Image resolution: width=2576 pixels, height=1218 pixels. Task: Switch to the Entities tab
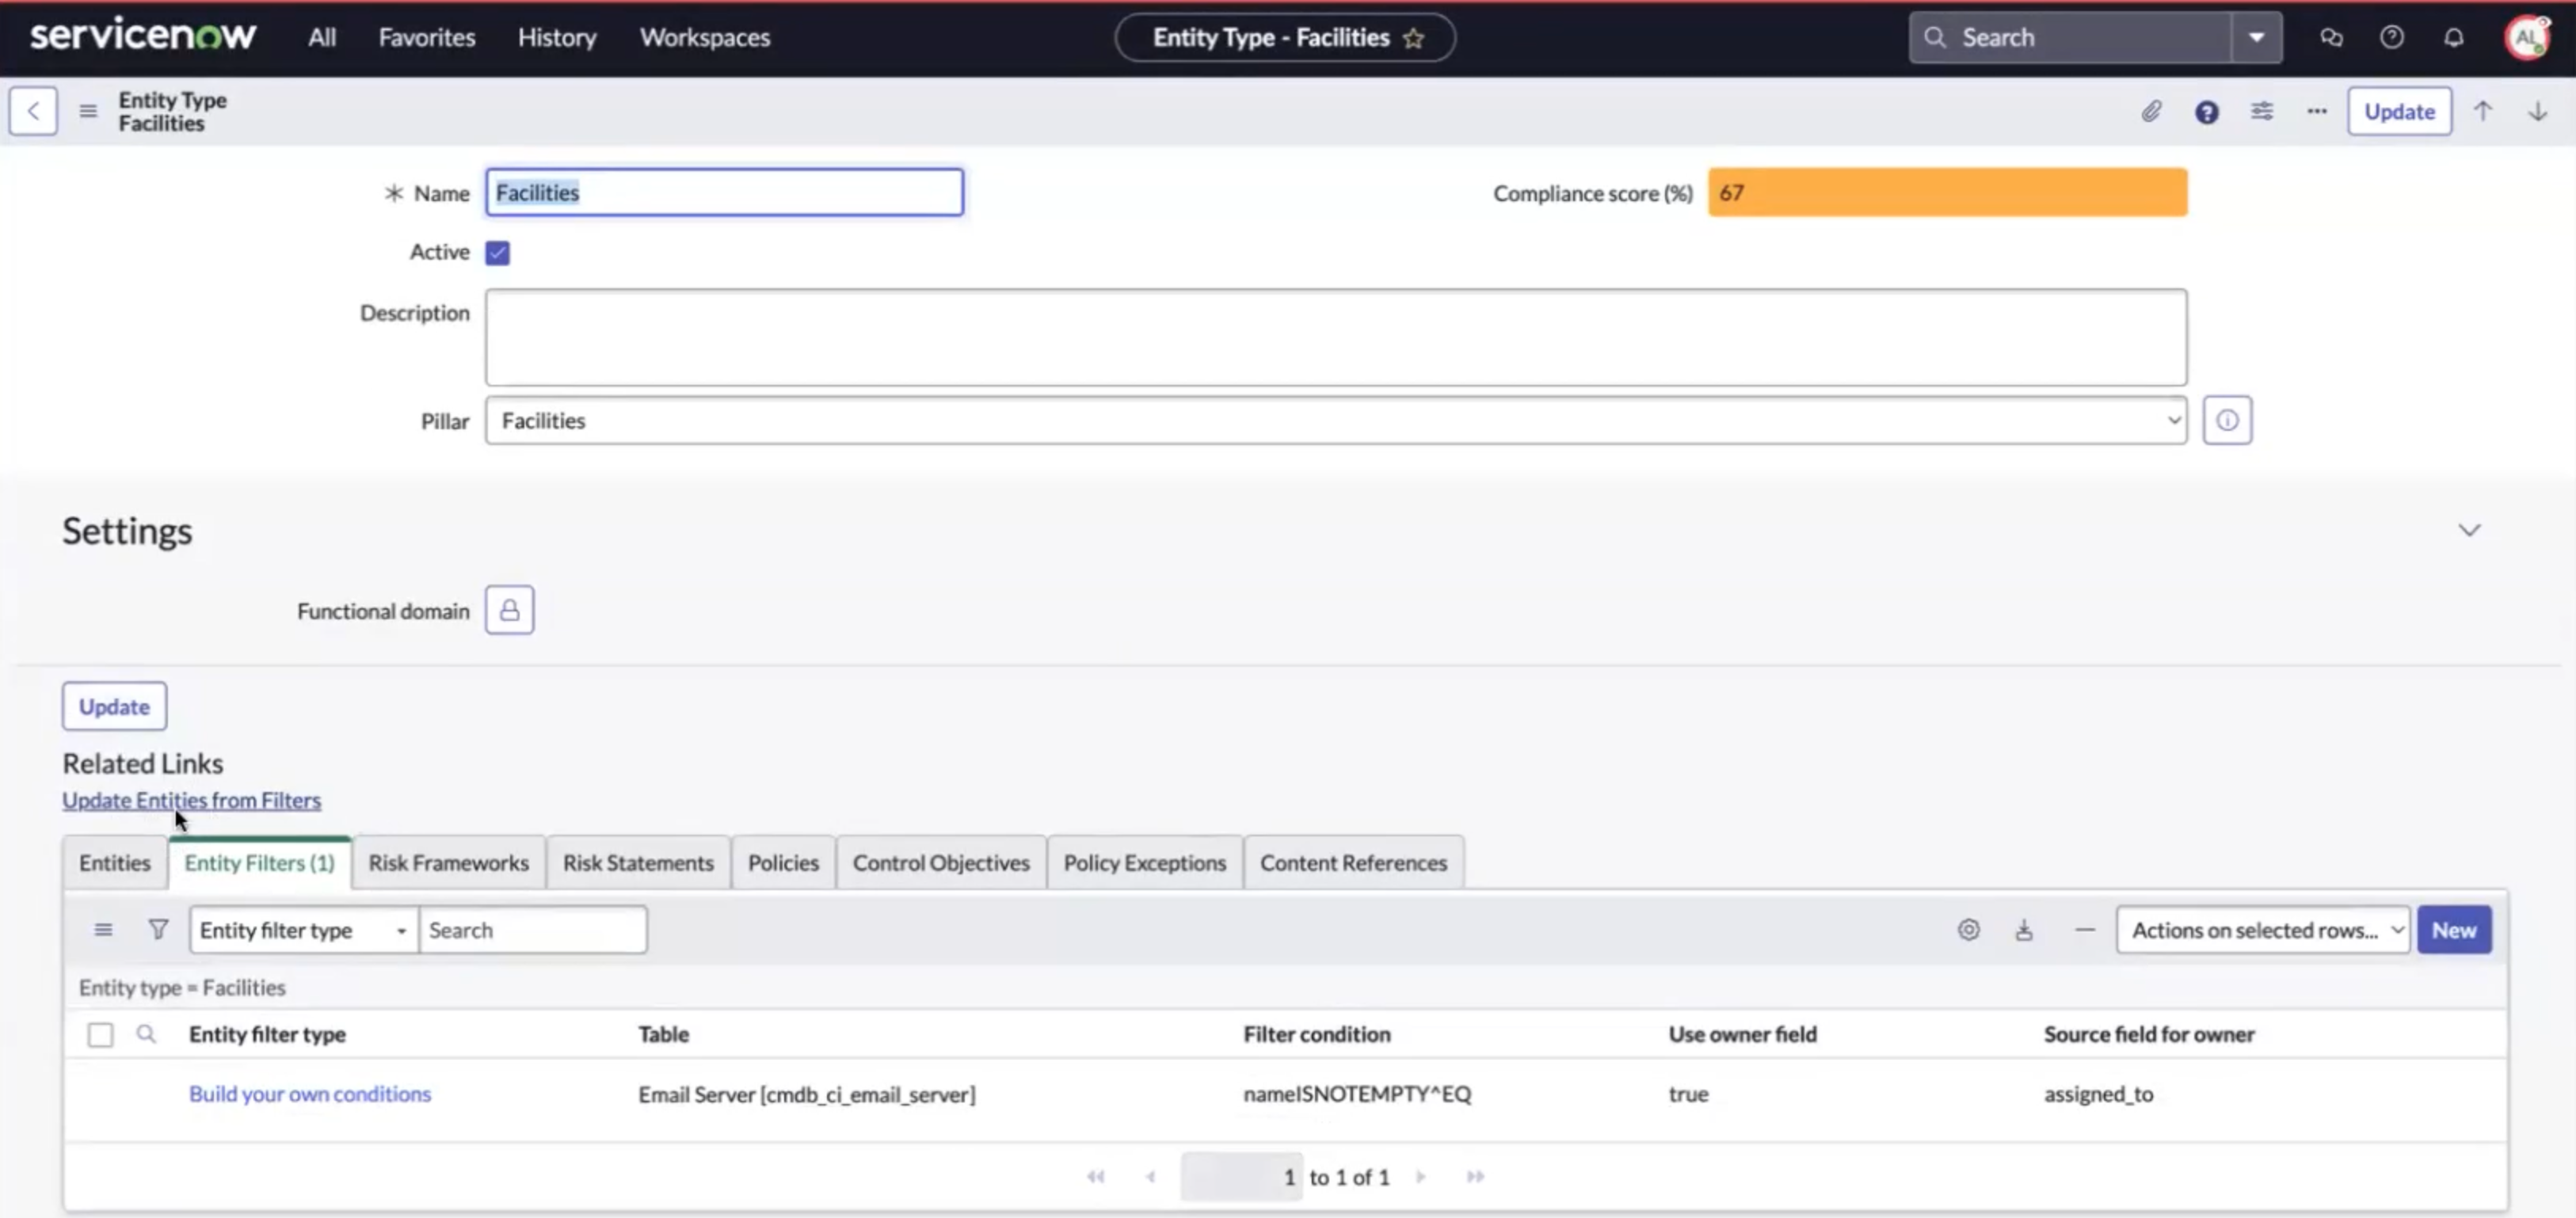(x=115, y=862)
